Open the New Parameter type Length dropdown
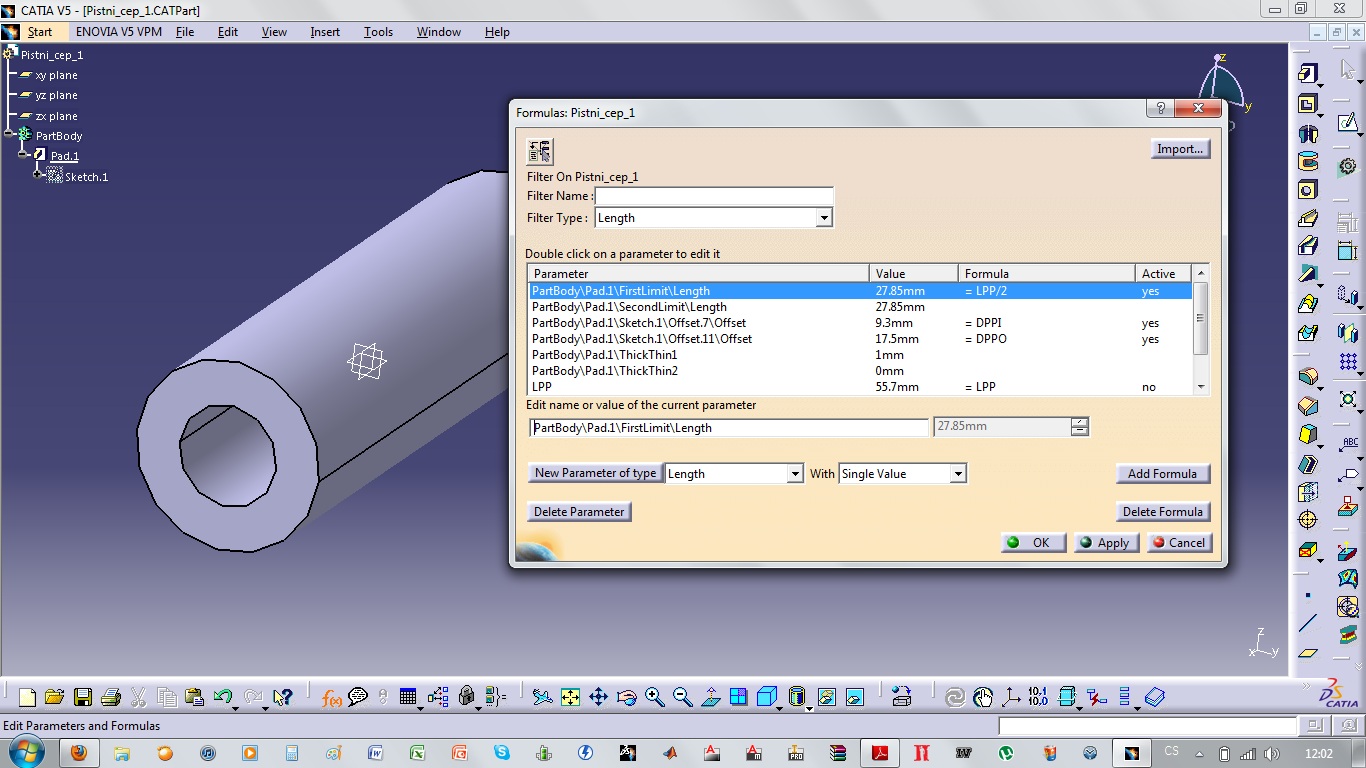The height and width of the screenshot is (768, 1366). 795,474
